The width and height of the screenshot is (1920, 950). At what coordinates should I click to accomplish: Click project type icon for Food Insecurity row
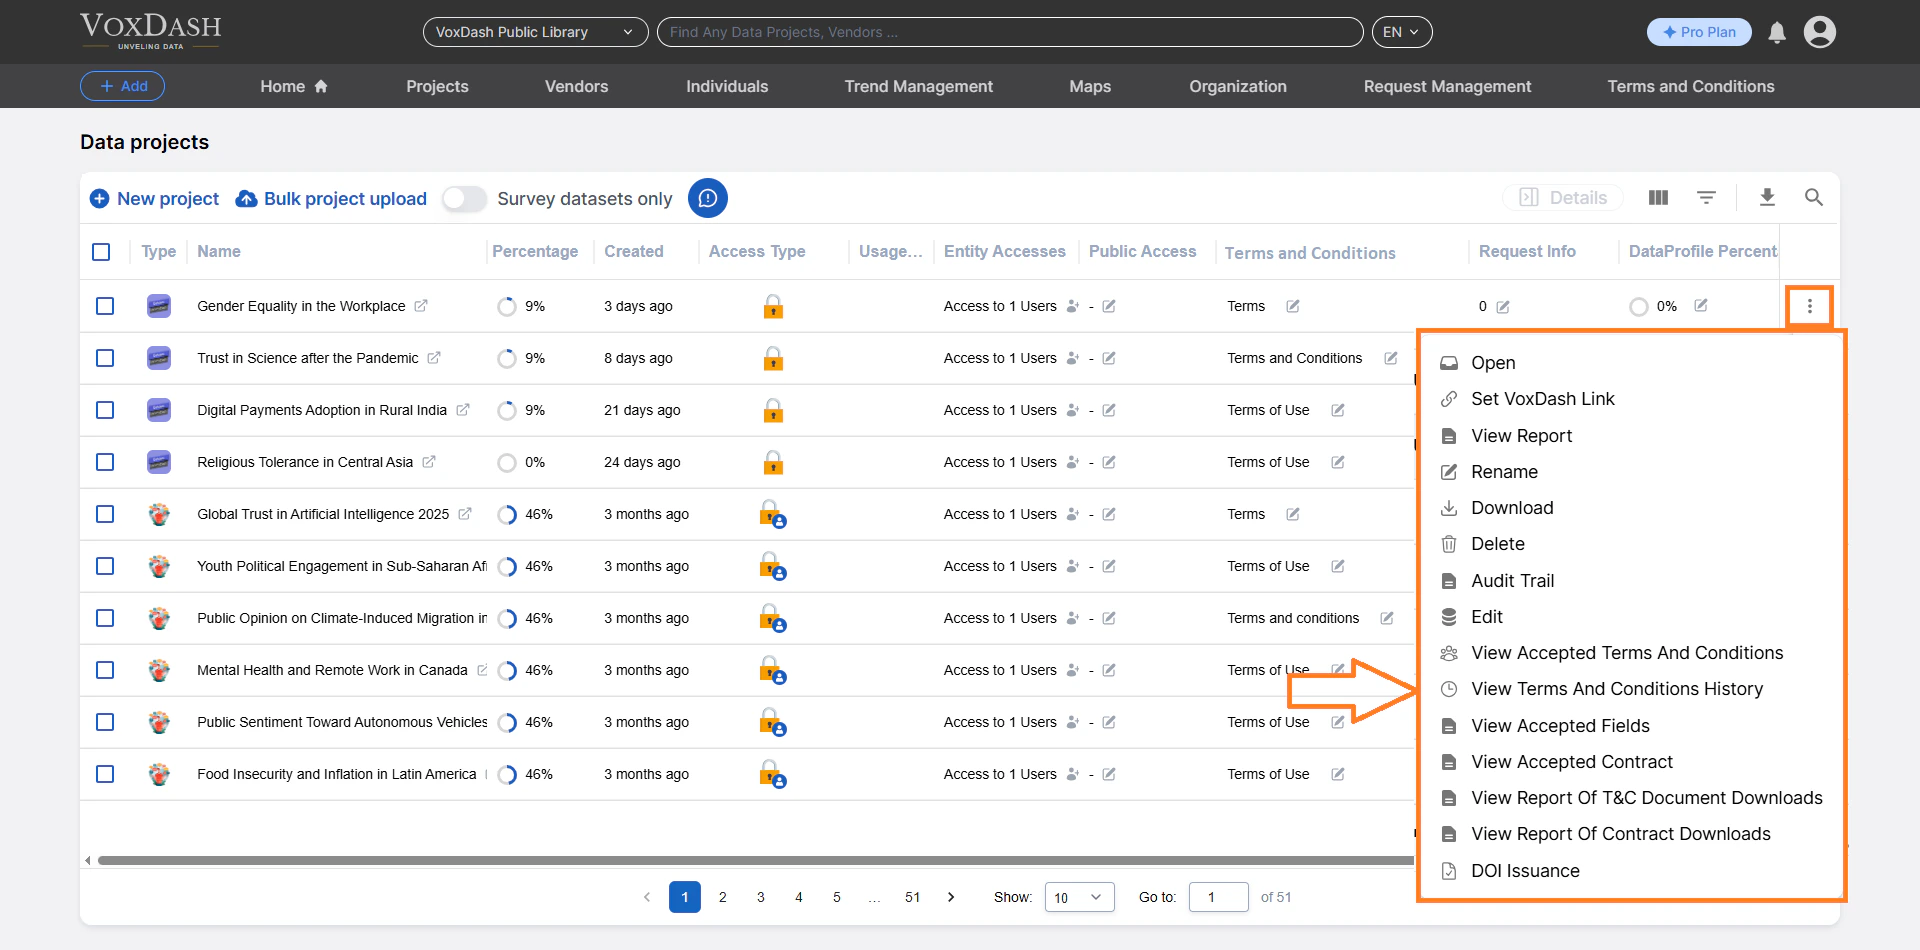pyautogui.click(x=159, y=774)
